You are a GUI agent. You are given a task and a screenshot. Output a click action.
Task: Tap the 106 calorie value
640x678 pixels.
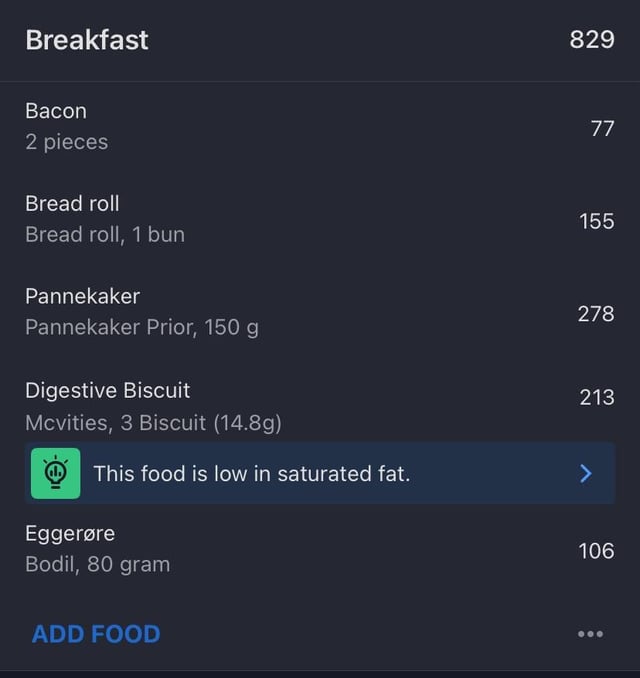coord(596,550)
